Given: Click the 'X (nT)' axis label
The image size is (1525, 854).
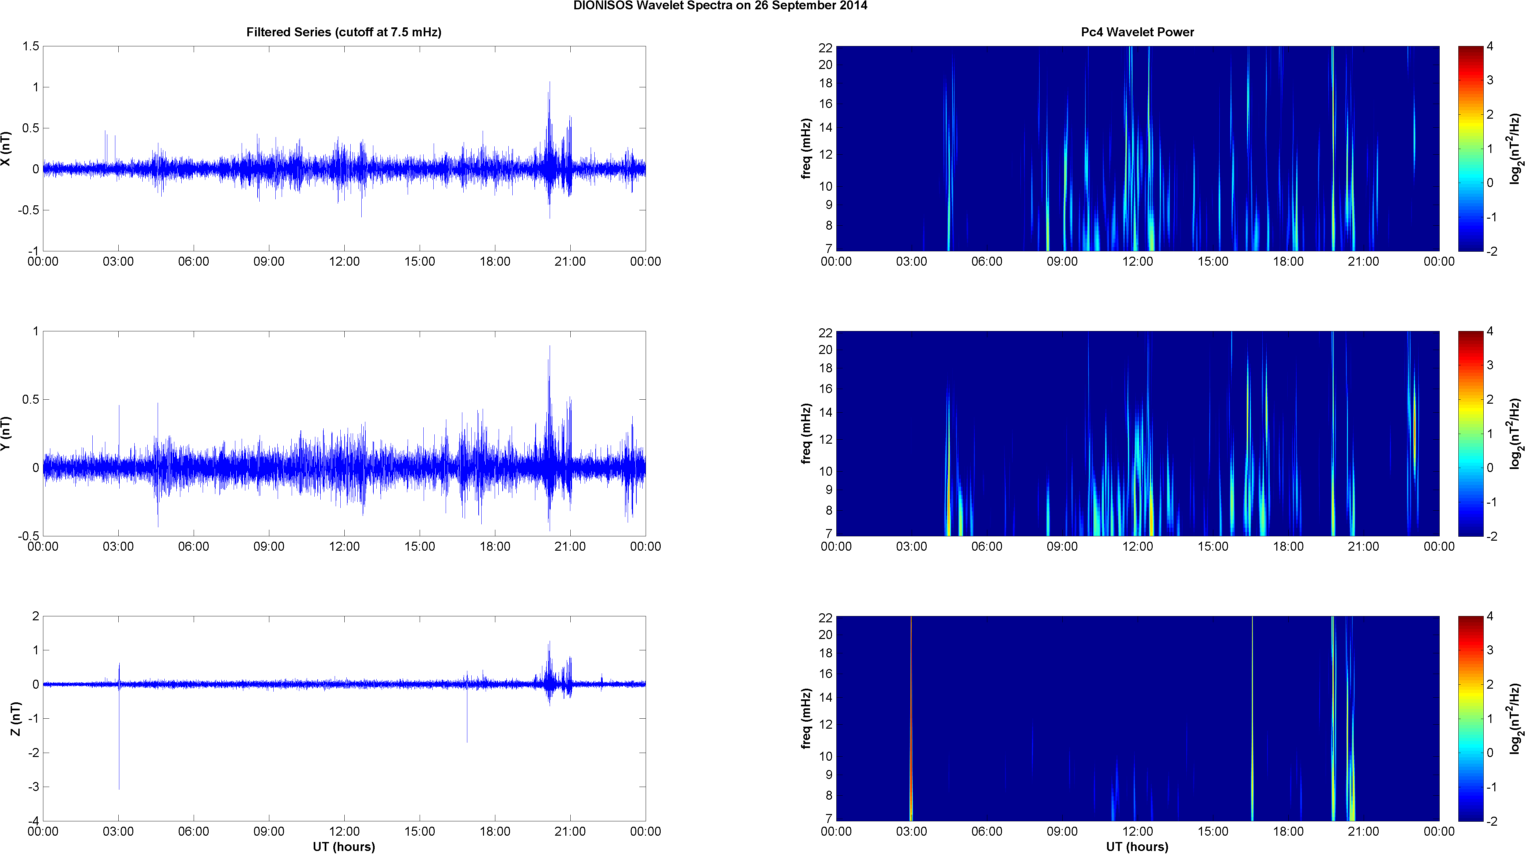Looking at the screenshot, I should 7,149.
